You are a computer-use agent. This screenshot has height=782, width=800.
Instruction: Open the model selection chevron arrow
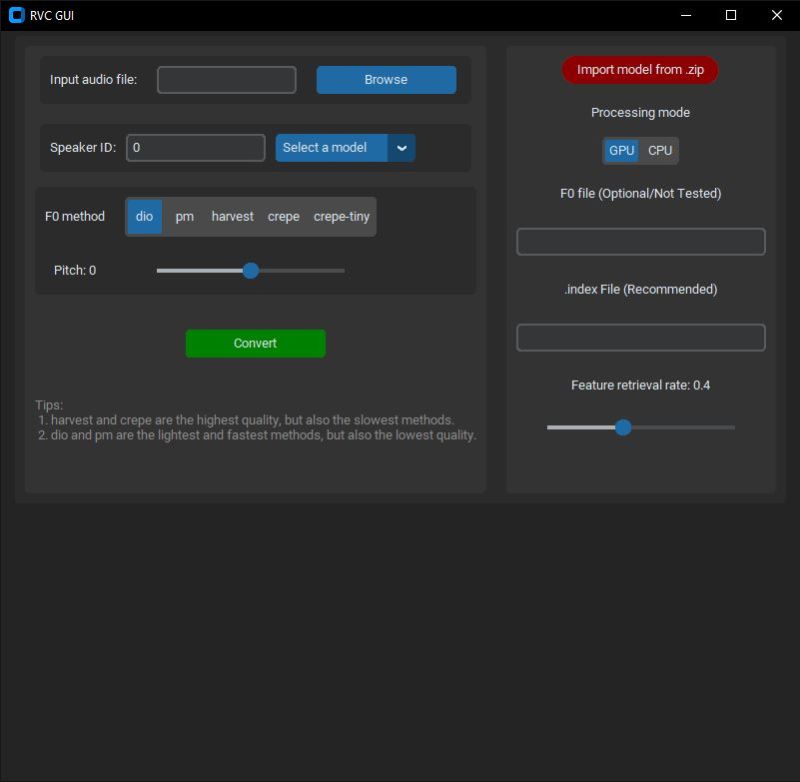point(401,147)
